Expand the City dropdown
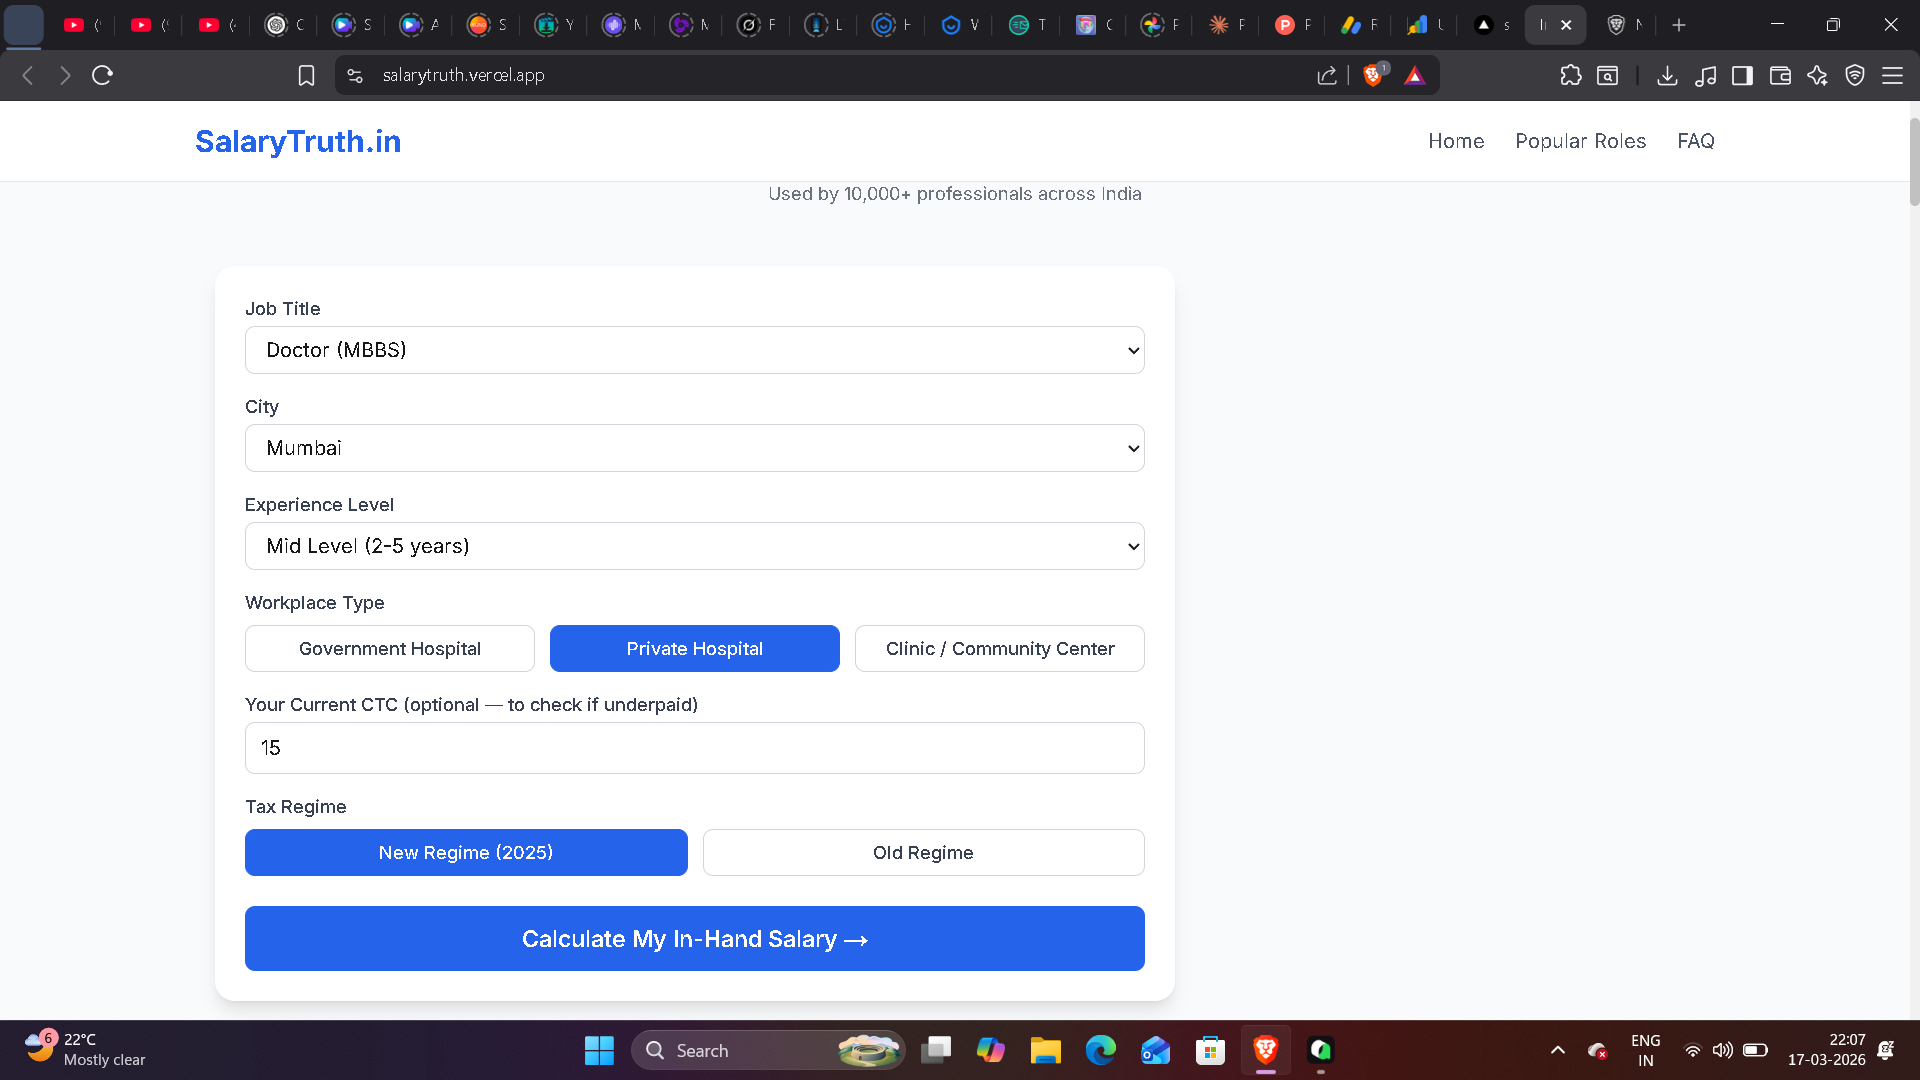The width and height of the screenshot is (1920, 1080). pyautogui.click(x=694, y=448)
